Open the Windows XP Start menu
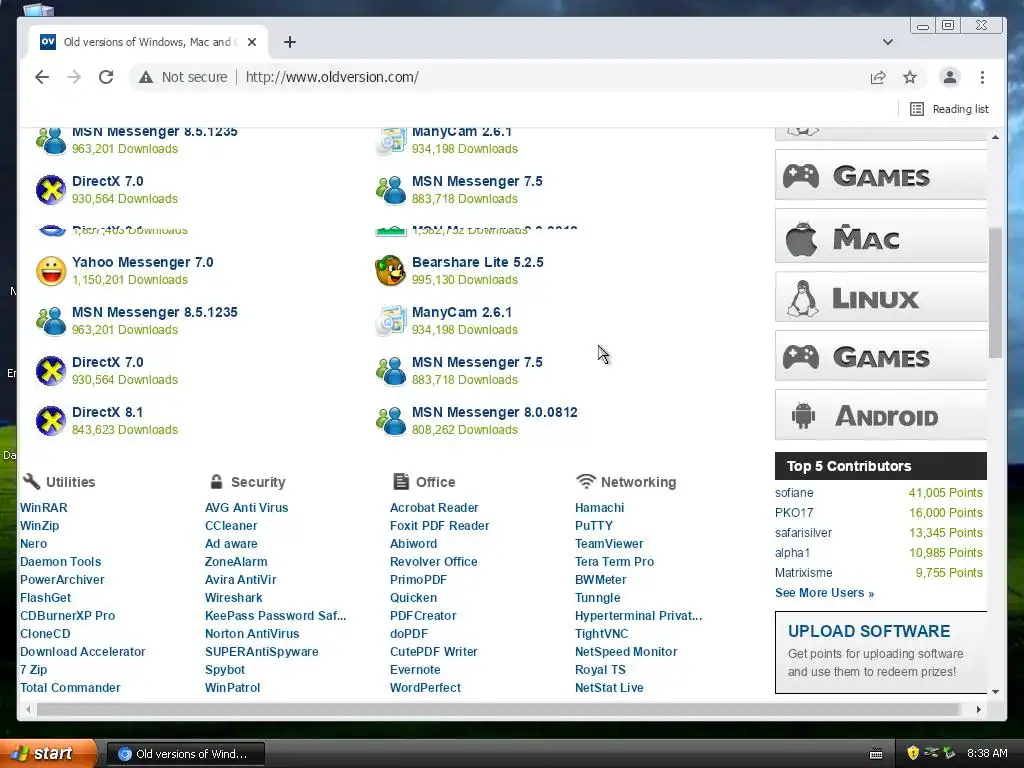Screen dimensions: 1024x768 (x=48, y=754)
